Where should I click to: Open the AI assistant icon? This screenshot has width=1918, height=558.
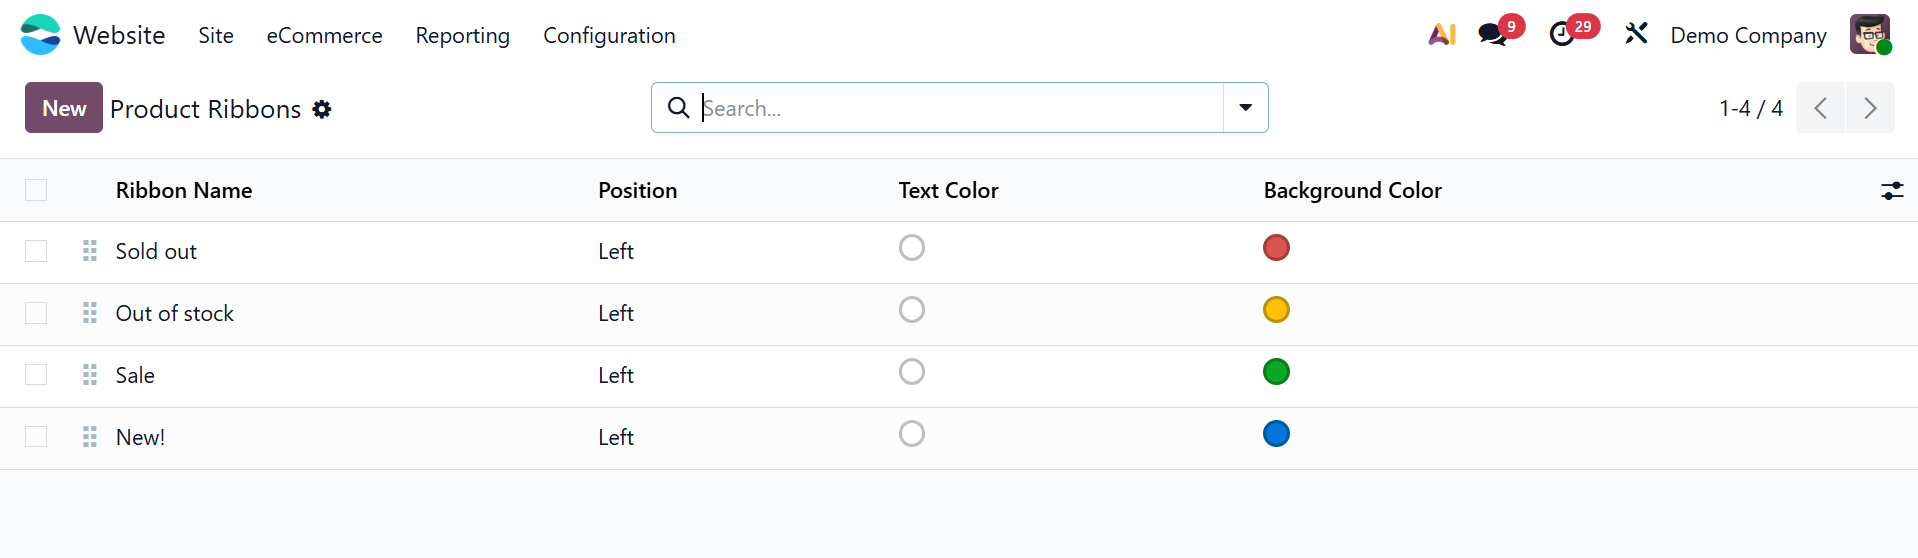[x=1442, y=35]
